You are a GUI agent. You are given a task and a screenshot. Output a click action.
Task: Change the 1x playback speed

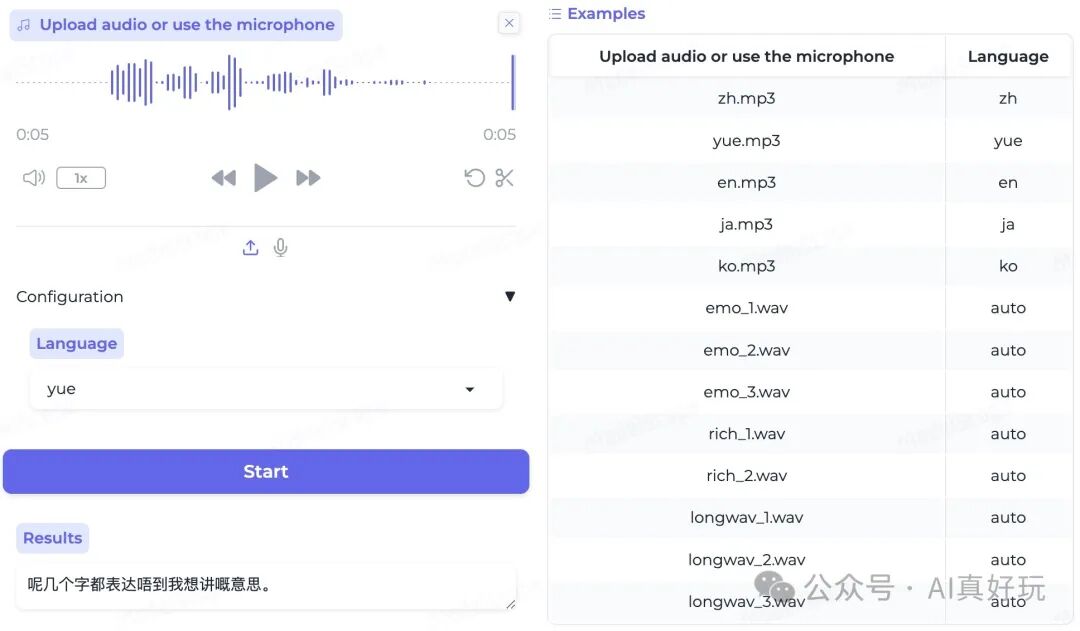point(81,178)
